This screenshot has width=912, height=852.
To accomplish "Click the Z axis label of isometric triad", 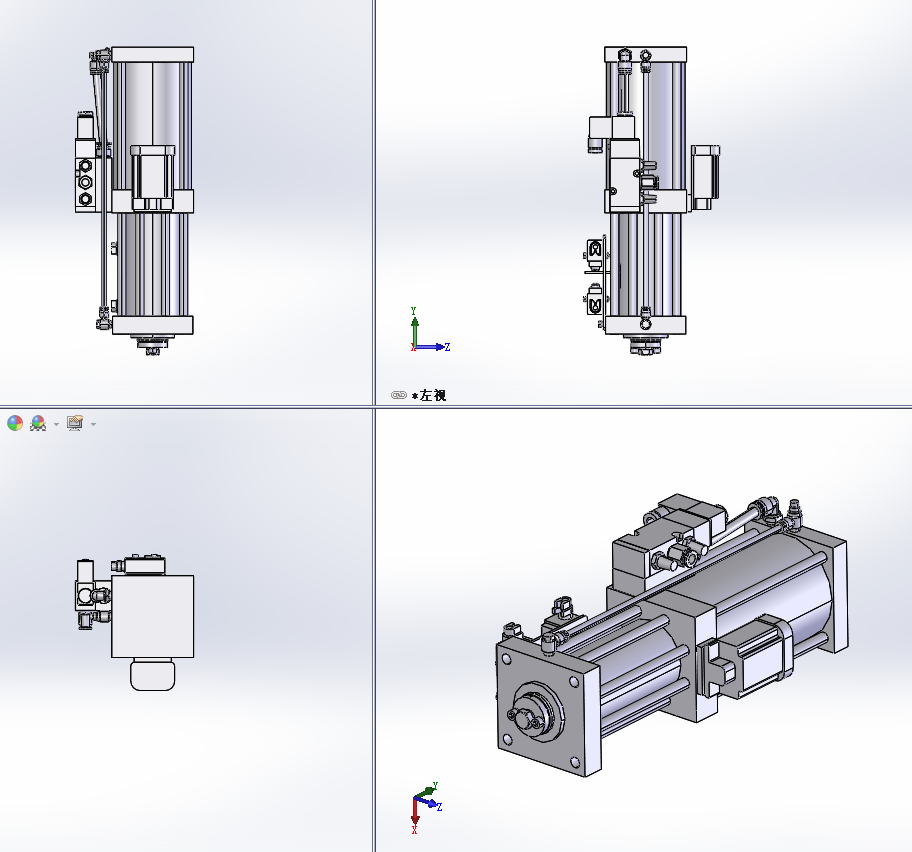I will (x=440, y=807).
